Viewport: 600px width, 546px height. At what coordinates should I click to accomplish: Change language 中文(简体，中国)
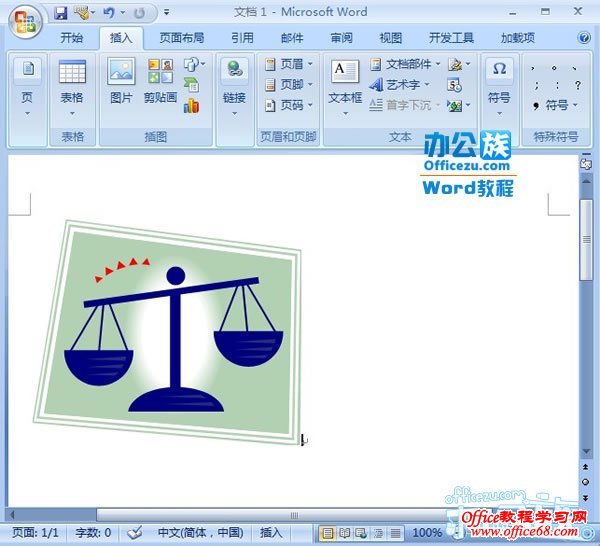[x=201, y=533]
